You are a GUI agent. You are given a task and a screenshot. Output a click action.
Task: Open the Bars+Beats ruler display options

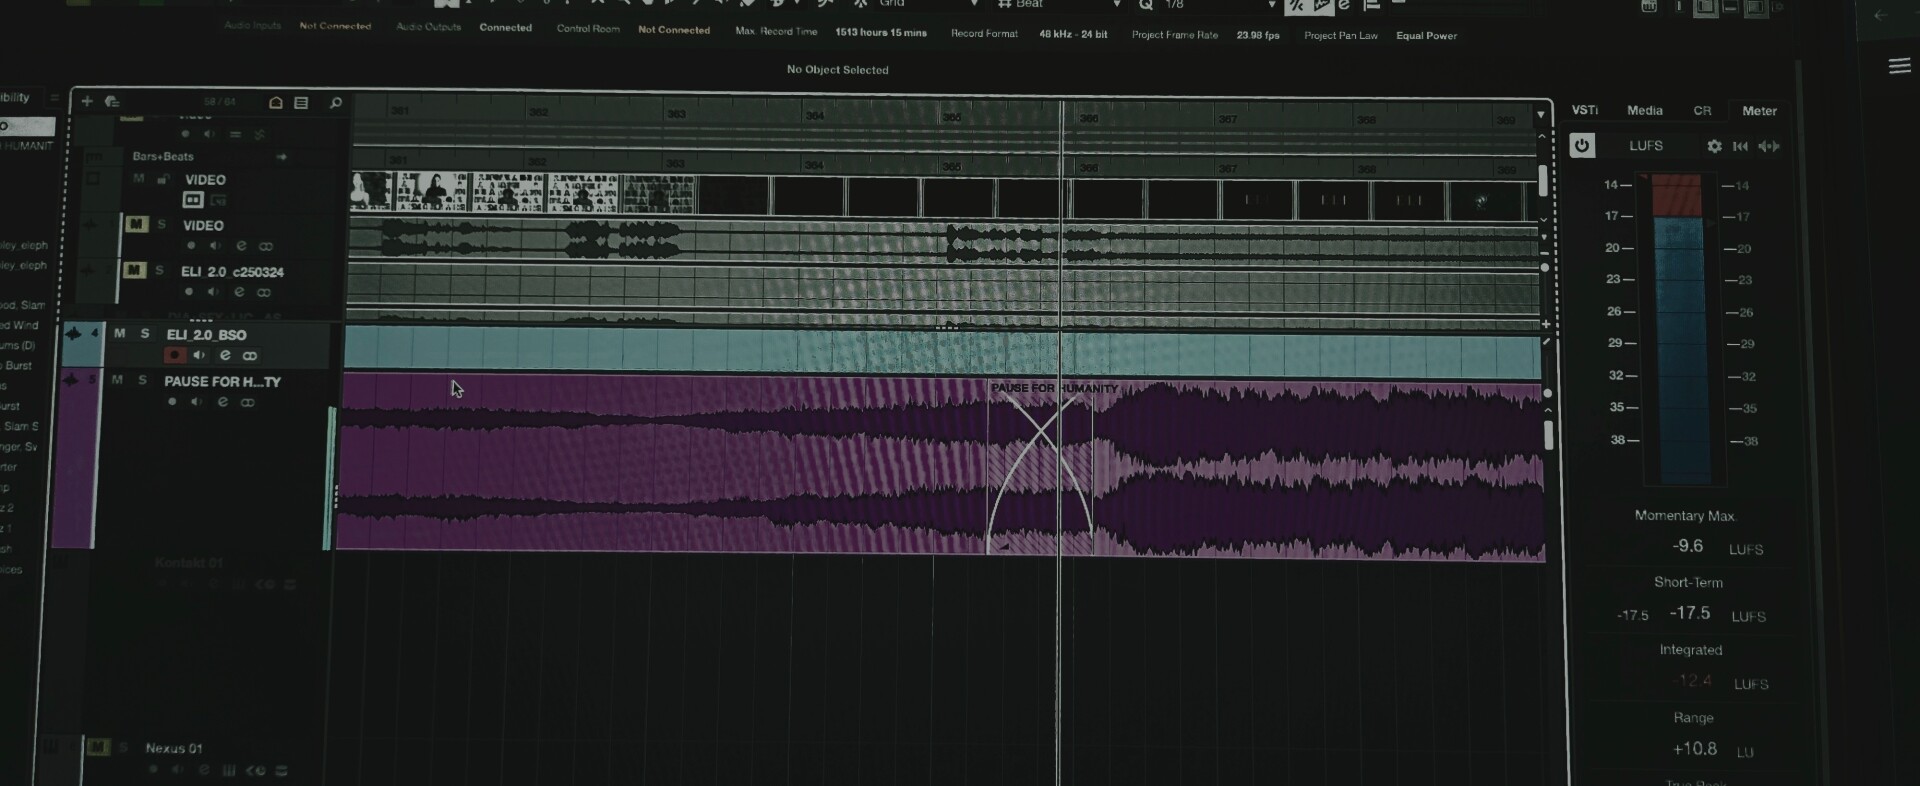(x=281, y=157)
